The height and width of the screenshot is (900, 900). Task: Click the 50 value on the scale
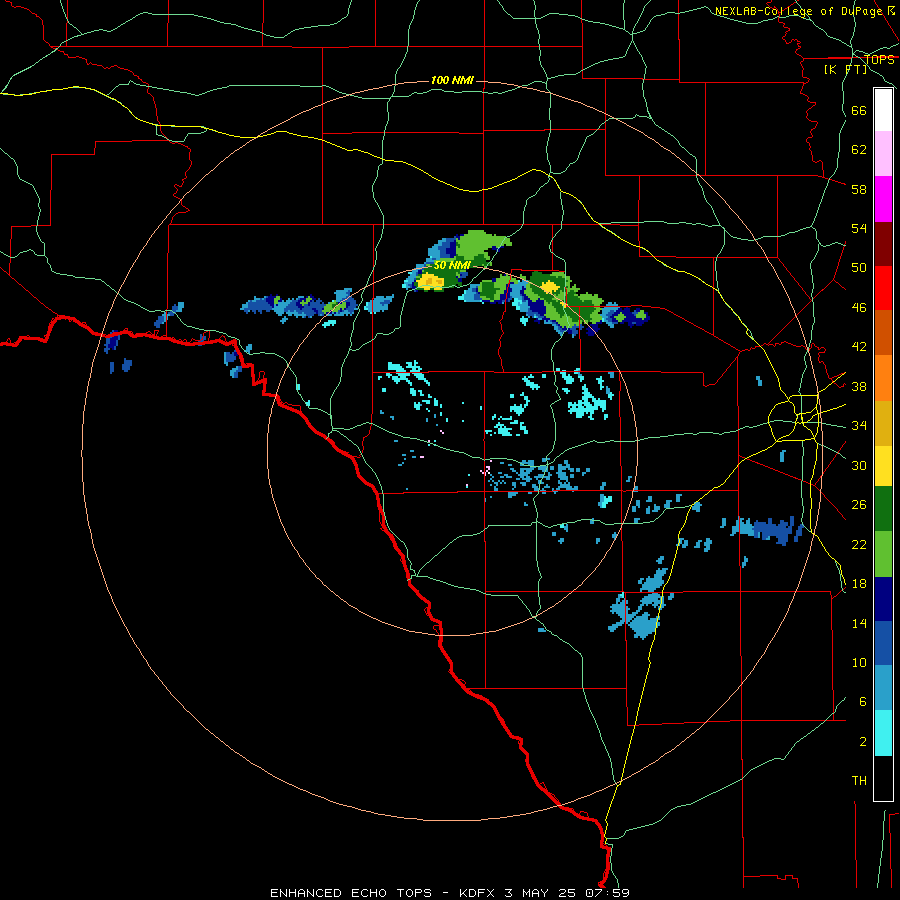point(859,268)
